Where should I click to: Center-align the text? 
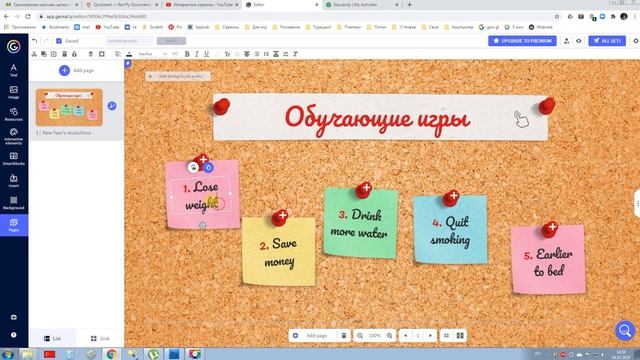coord(247,54)
